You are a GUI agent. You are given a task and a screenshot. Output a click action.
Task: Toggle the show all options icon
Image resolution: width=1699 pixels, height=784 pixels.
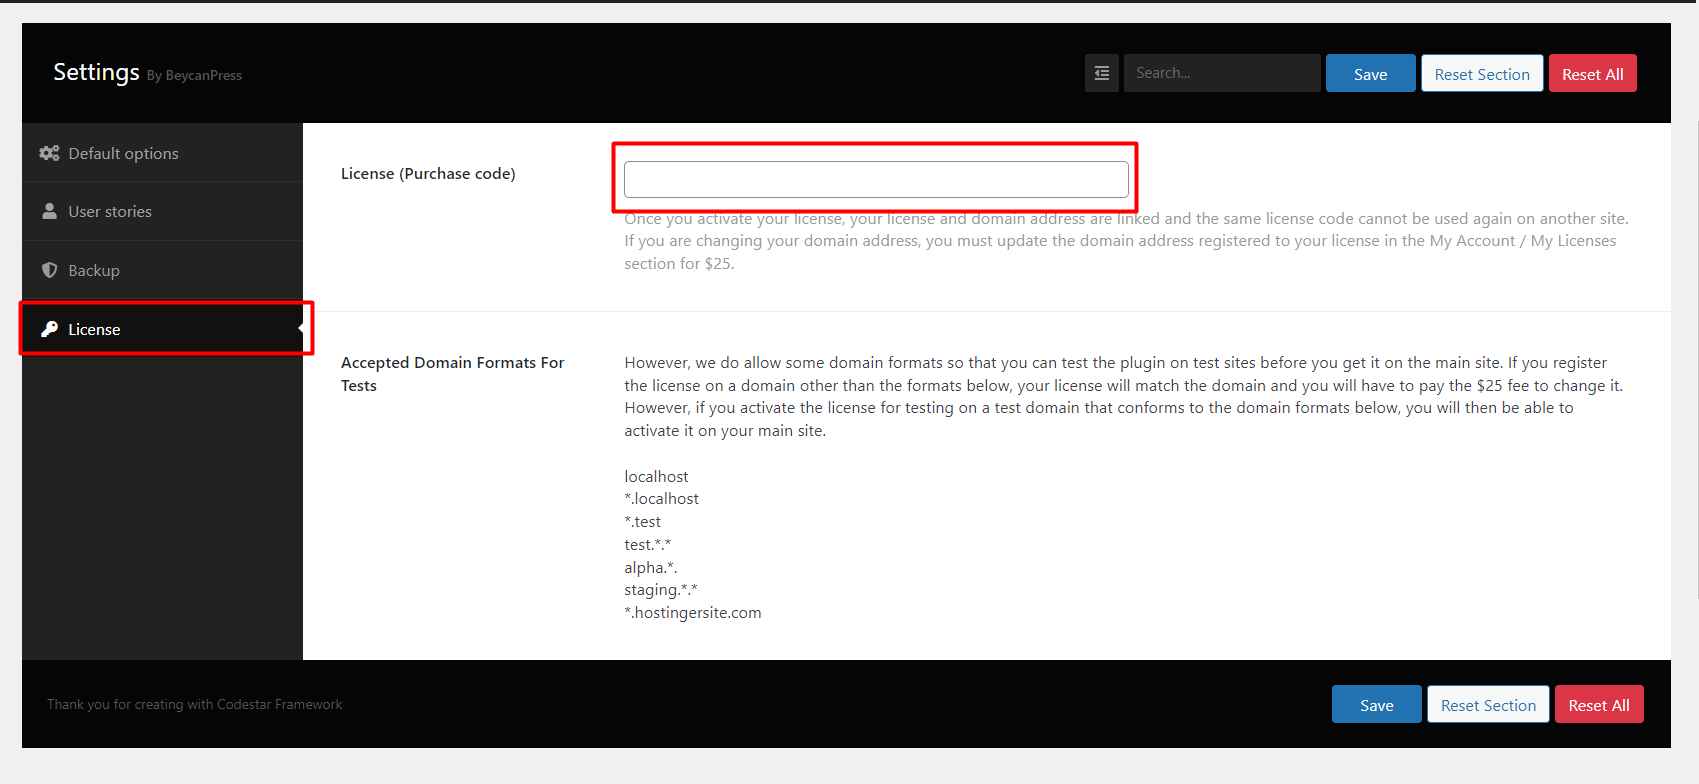[1101, 73]
